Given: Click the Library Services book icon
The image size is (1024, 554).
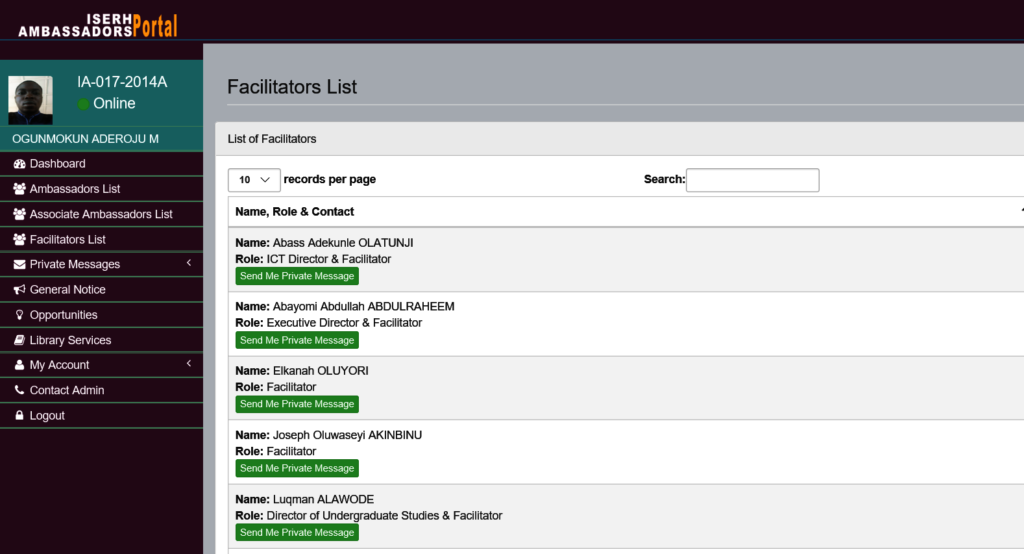Looking at the screenshot, I should tap(19, 340).
